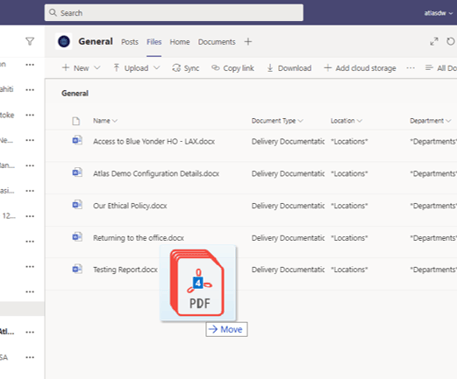Screen dimensions: 457x379
Task: Open more options for sidebar item 'SA'
Action: 30,357
